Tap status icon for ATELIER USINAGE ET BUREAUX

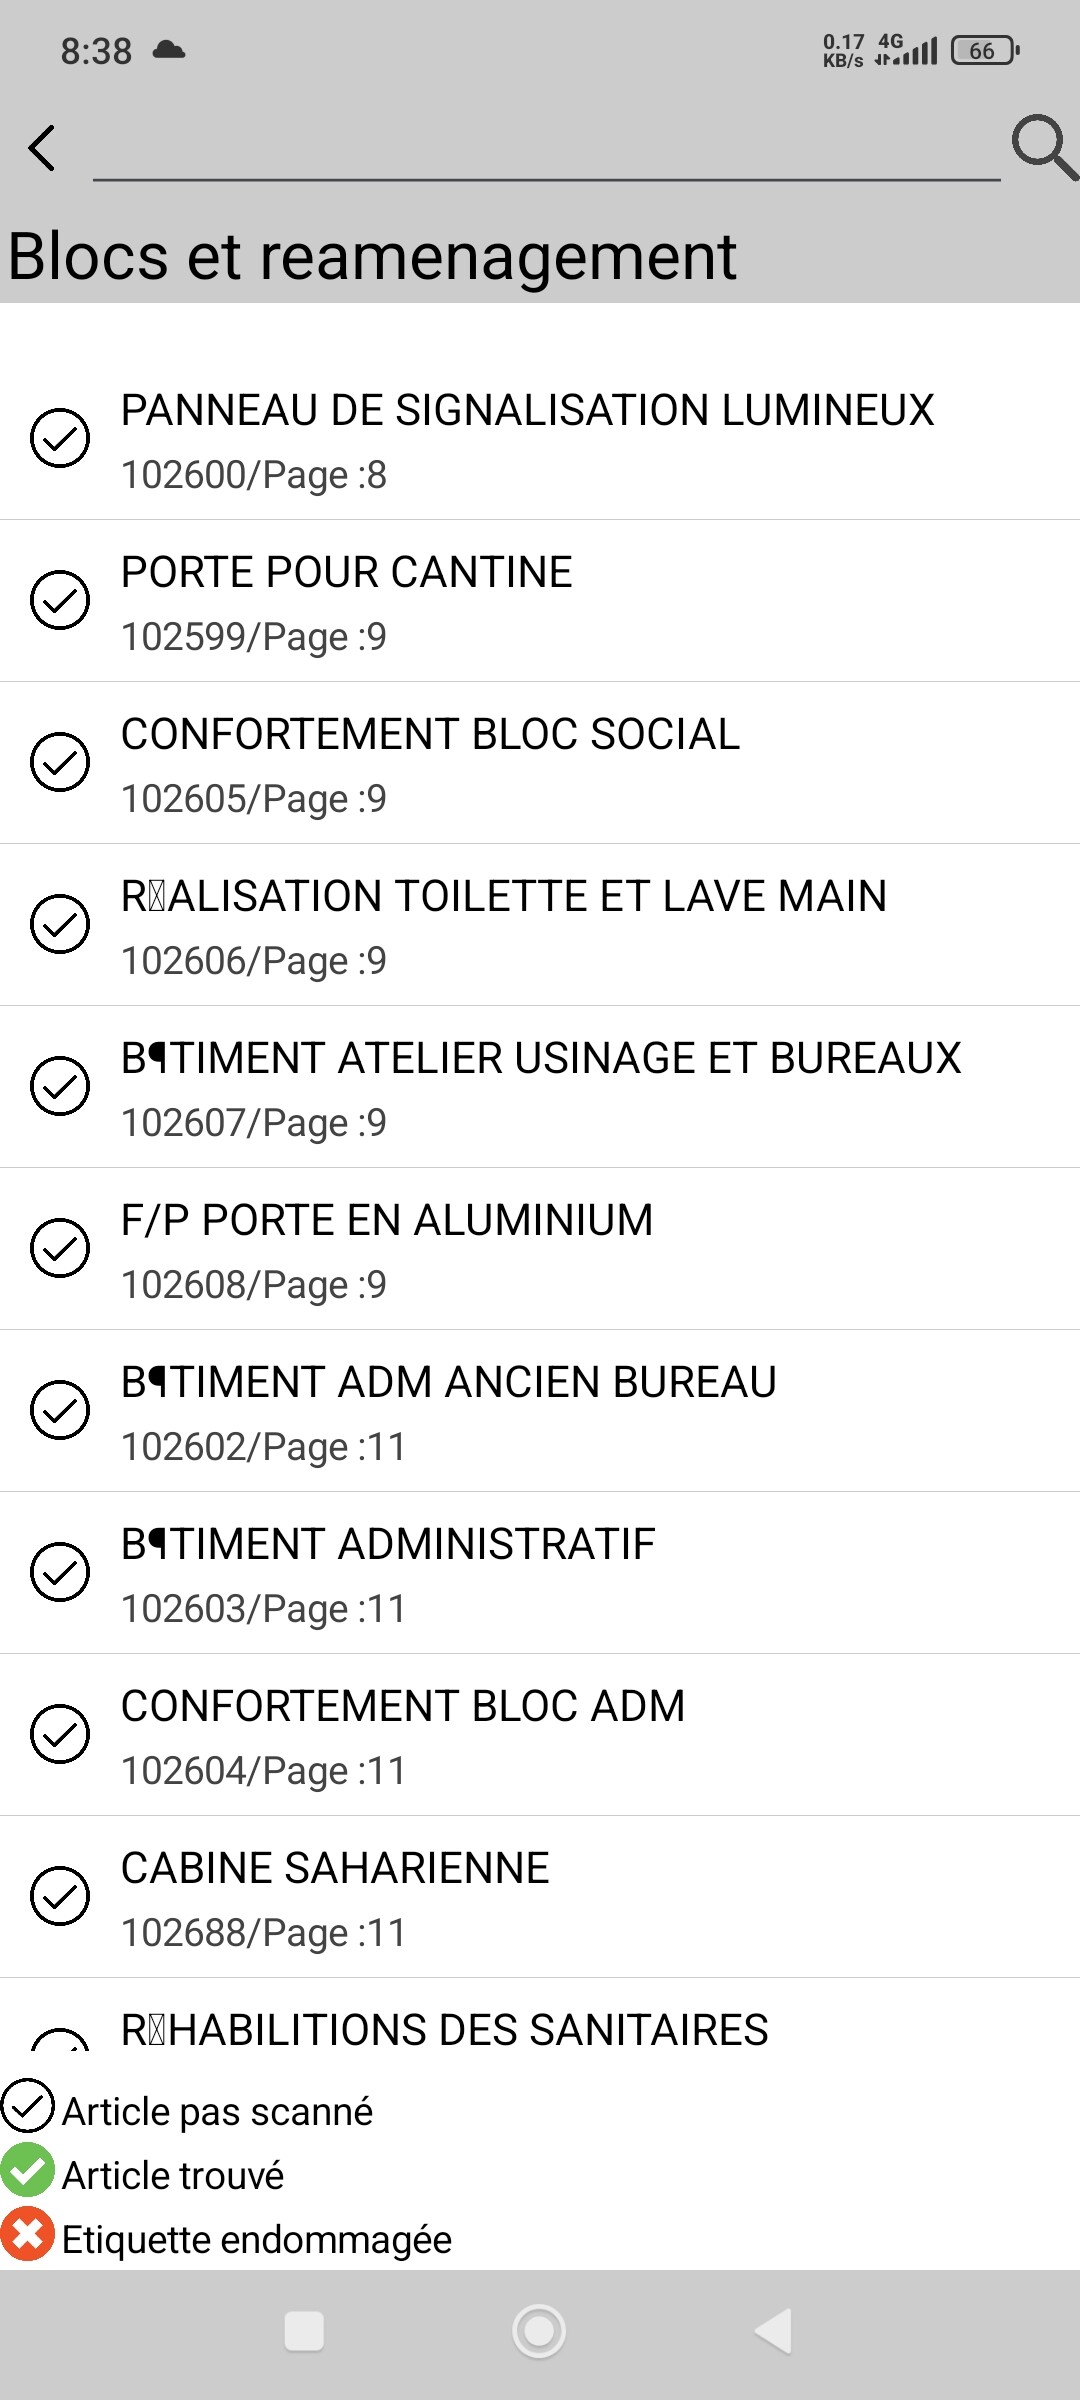click(60, 1086)
